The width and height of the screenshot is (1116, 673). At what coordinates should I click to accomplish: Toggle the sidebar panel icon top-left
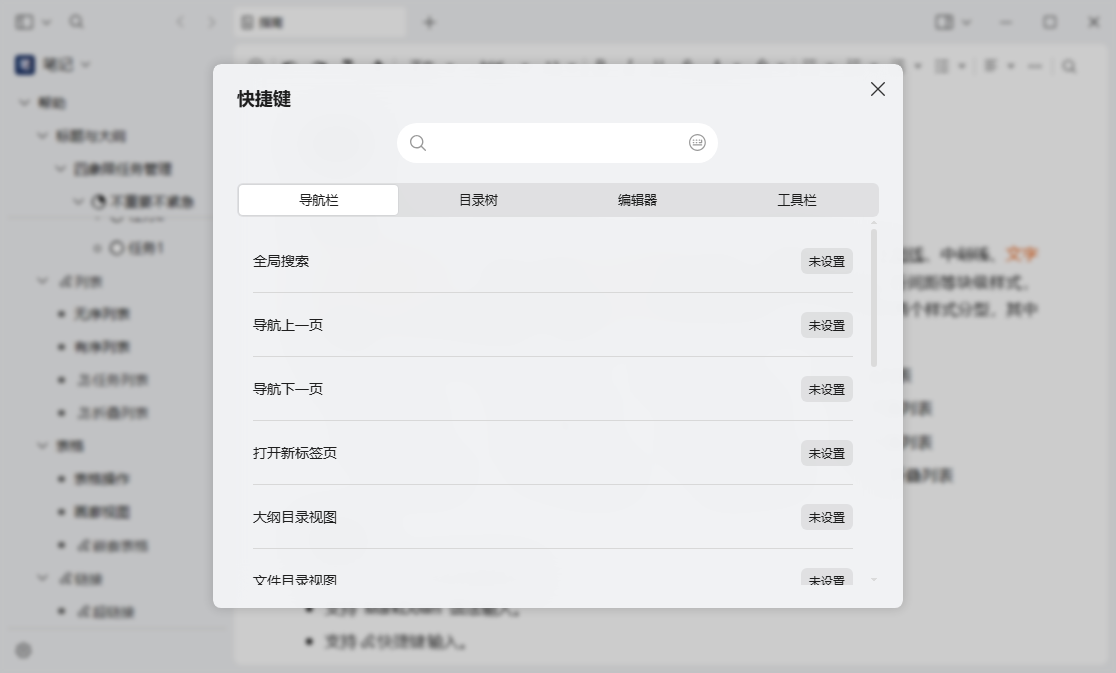click(22, 21)
